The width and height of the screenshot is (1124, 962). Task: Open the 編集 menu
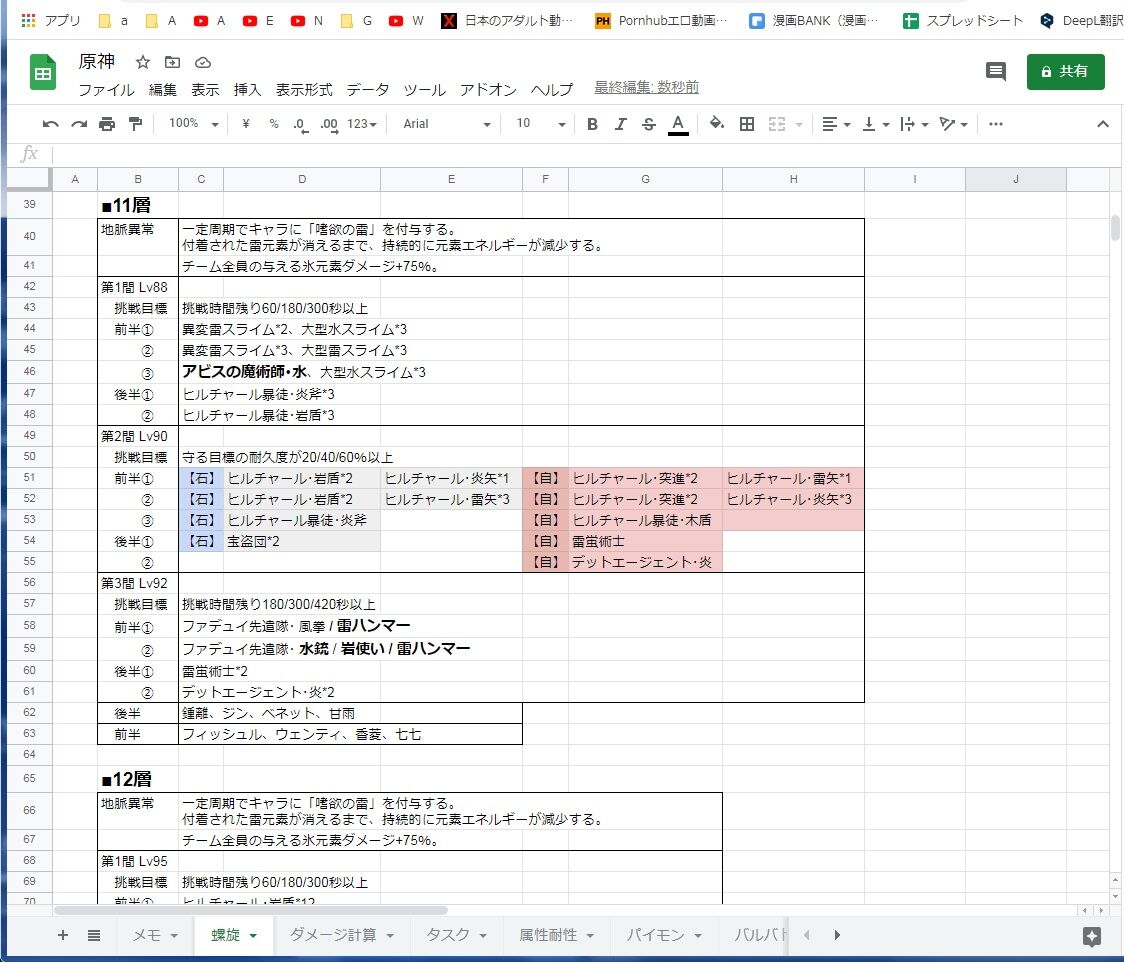click(163, 90)
